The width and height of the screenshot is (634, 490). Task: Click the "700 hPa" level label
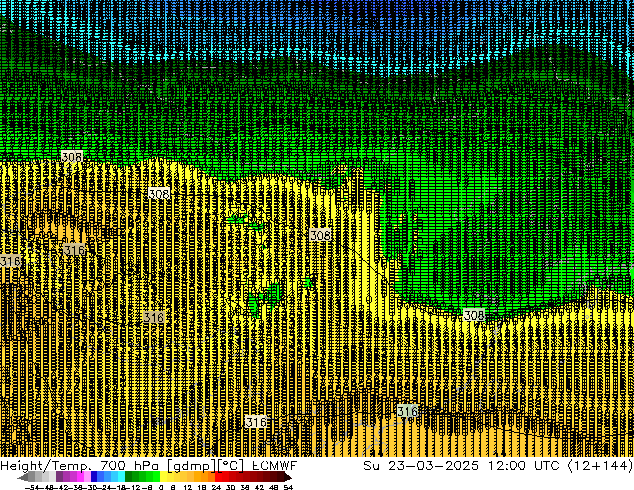(129, 466)
